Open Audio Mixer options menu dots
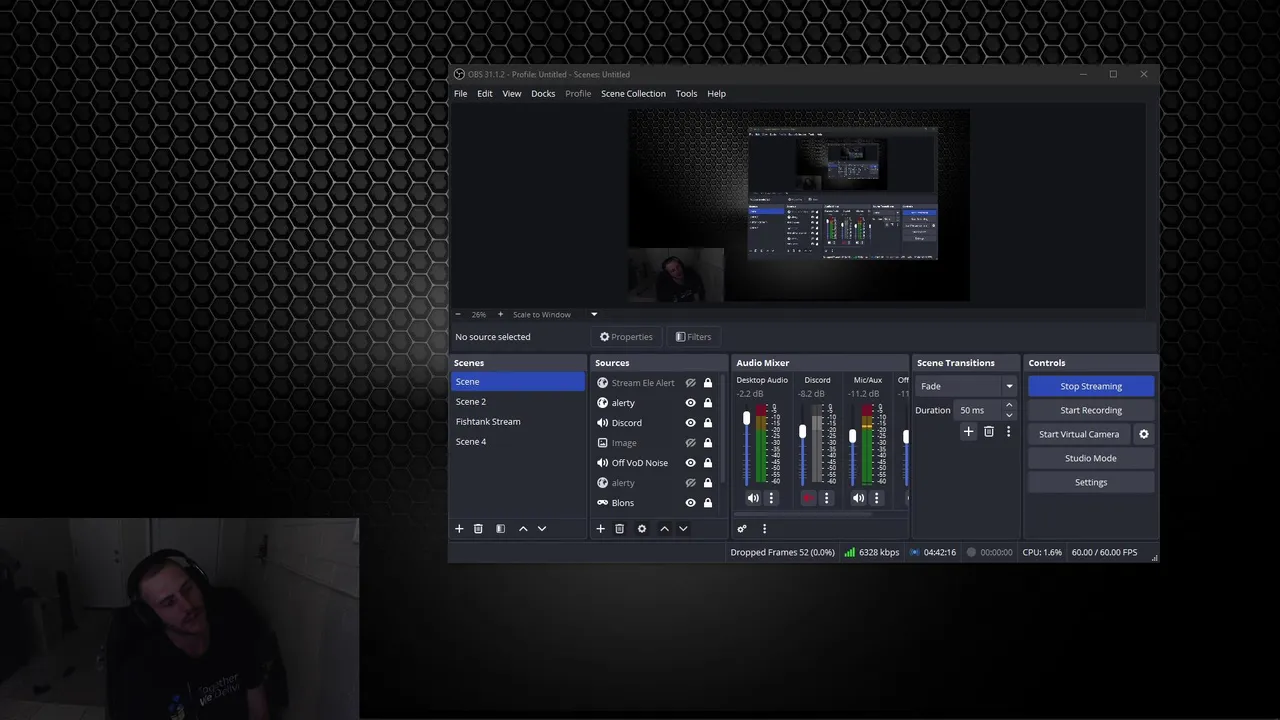 764,529
